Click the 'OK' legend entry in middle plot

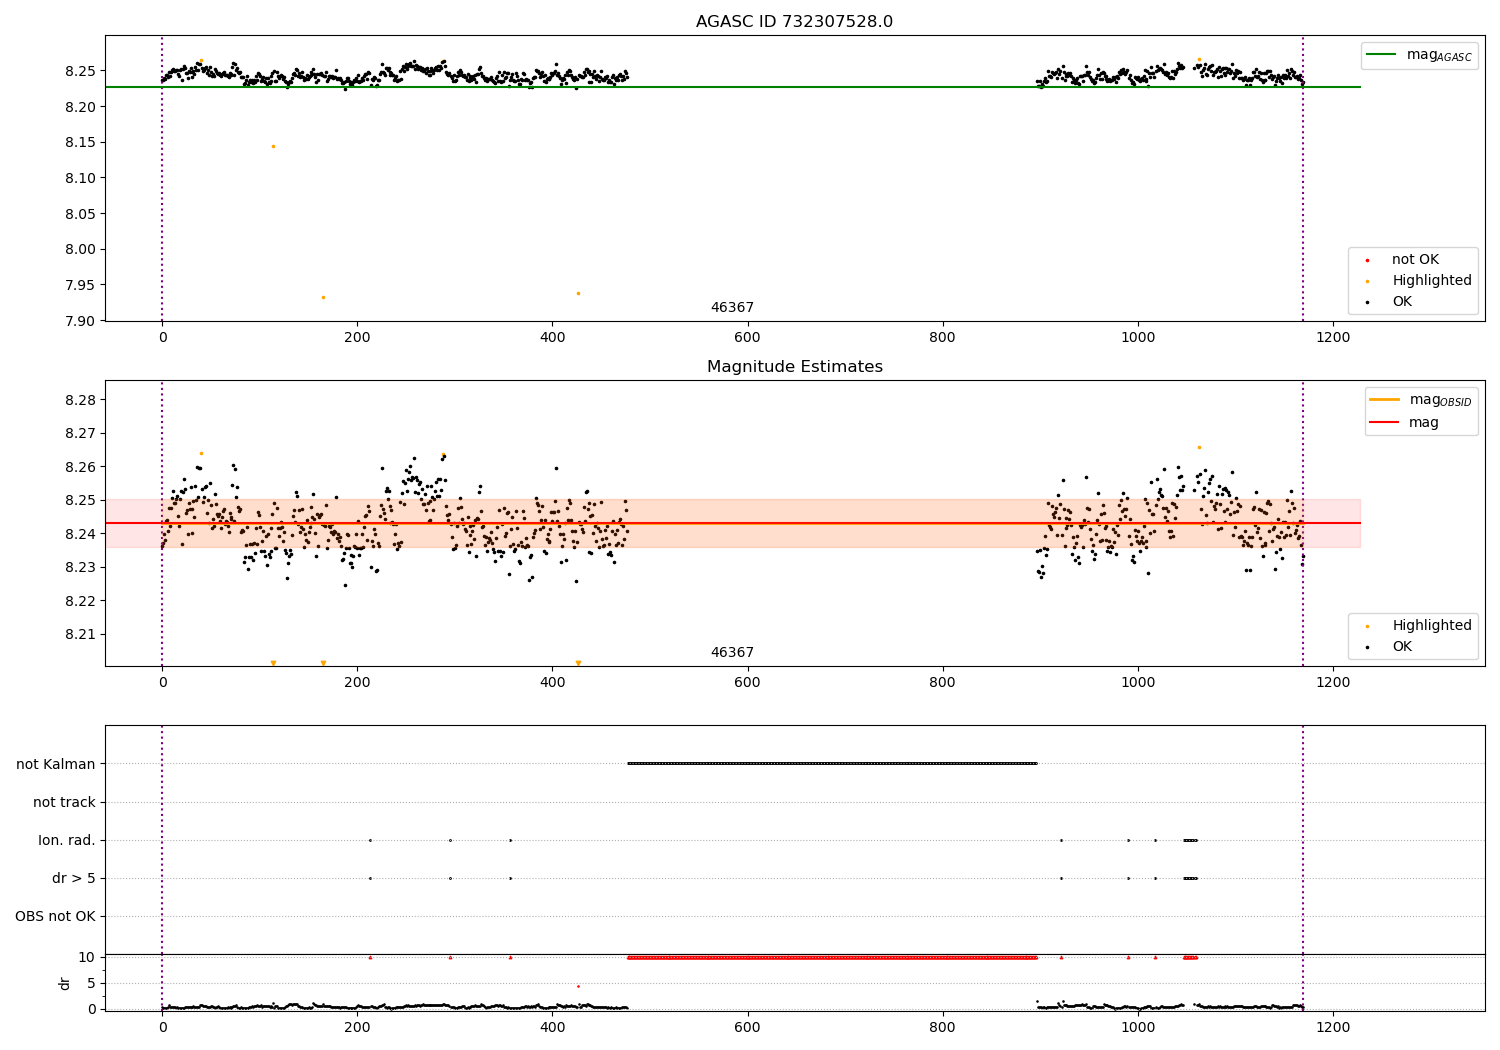click(1390, 647)
